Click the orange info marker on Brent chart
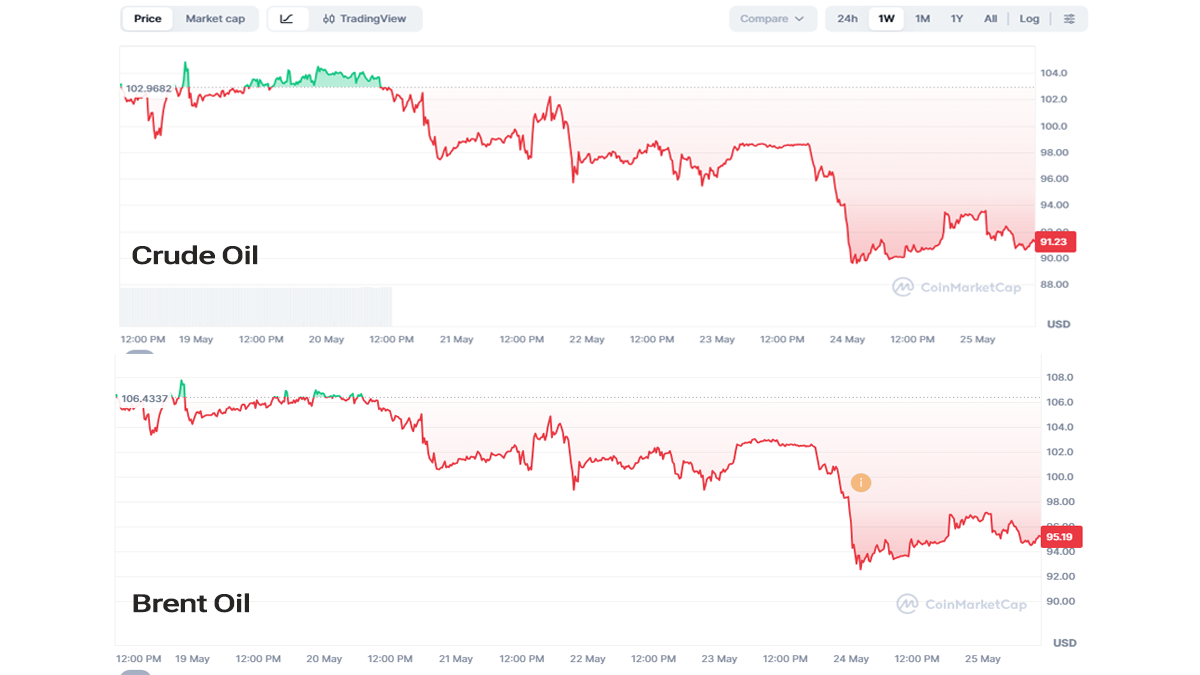The height and width of the screenshot is (675, 1200). [x=861, y=483]
